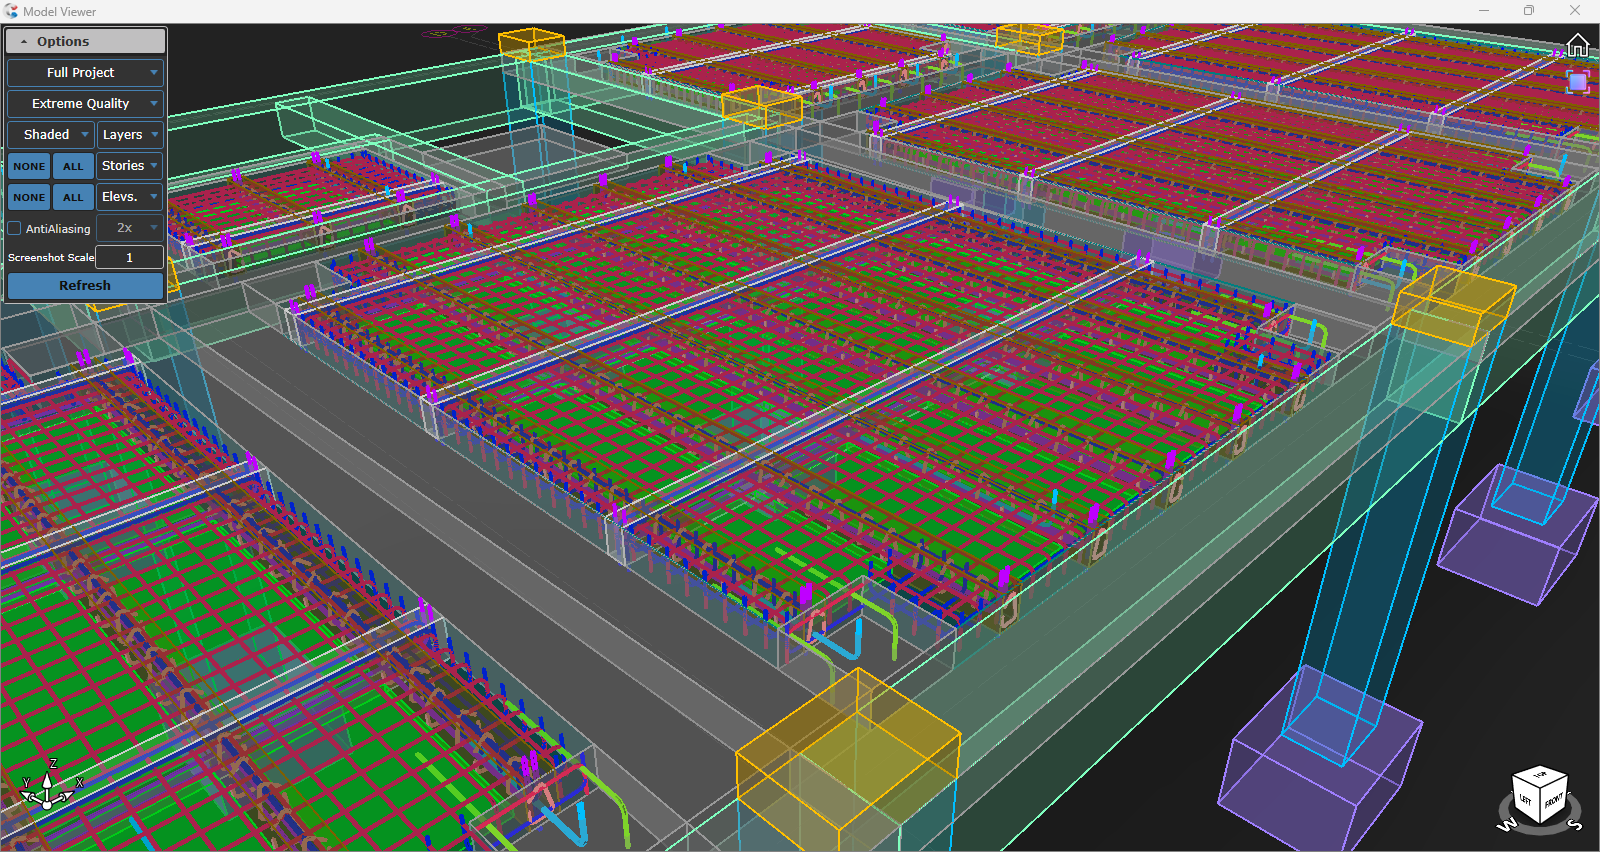Open the Elevs. dropdown

pos(130,196)
